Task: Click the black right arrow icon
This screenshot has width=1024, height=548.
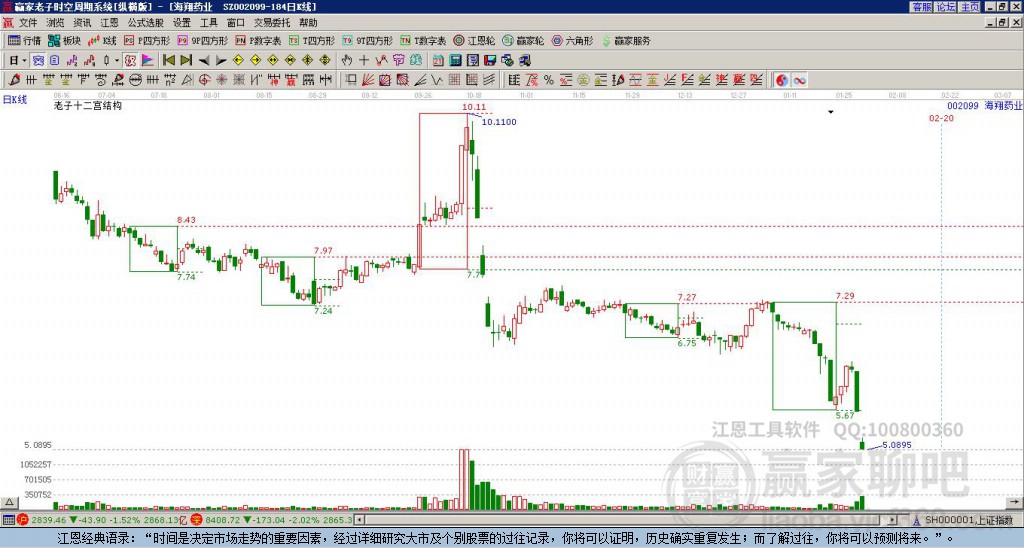Action: pyautogui.click(x=221, y=61)
